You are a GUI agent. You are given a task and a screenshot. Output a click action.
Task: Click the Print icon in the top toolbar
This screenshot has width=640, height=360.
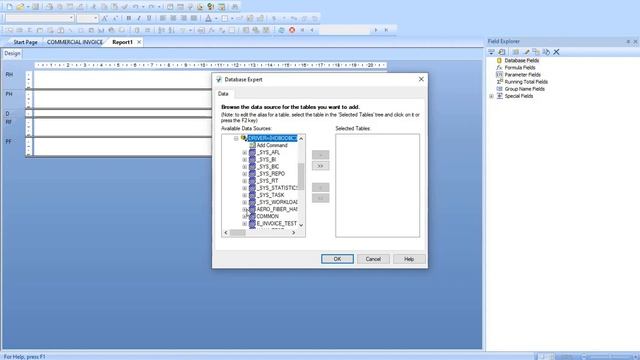point(49,7)
